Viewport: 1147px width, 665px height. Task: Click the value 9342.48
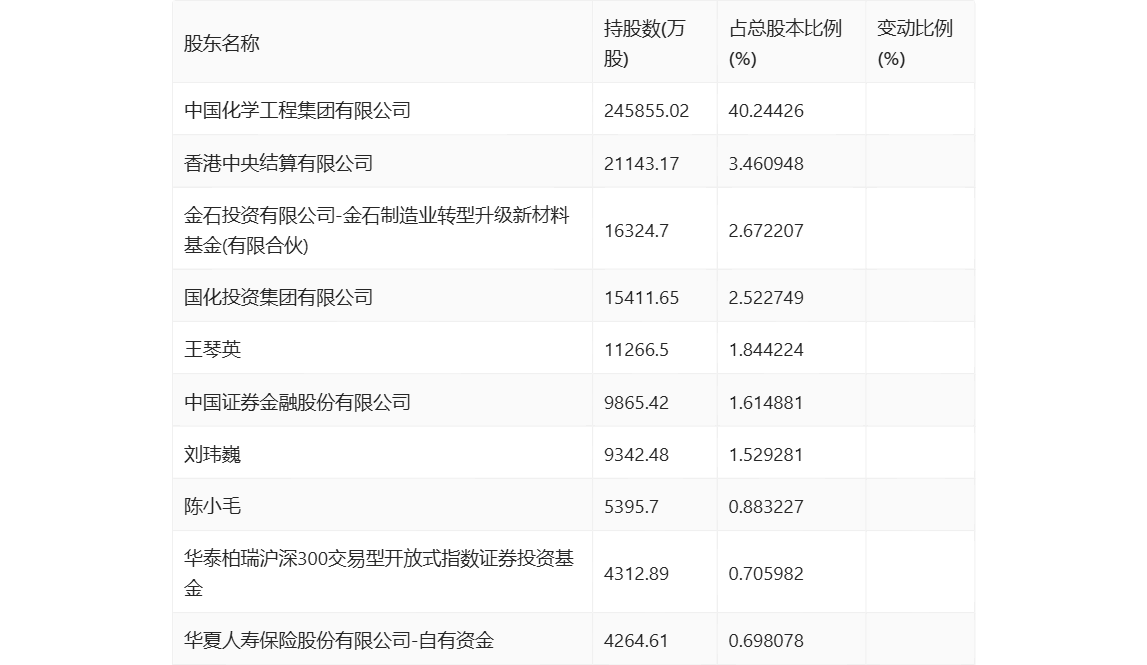click(x=636, y=454)
